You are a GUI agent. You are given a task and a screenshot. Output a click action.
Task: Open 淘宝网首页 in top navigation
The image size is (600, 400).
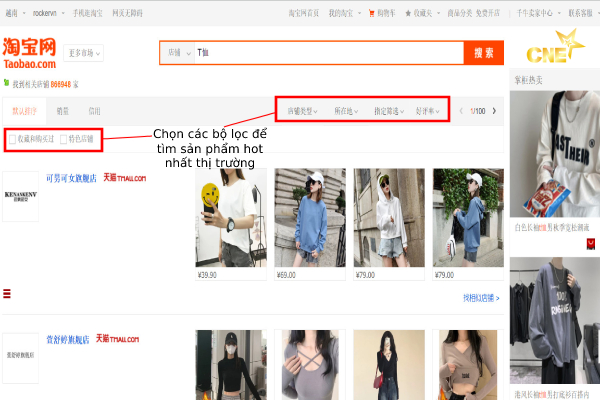click(x=304, y=13)
